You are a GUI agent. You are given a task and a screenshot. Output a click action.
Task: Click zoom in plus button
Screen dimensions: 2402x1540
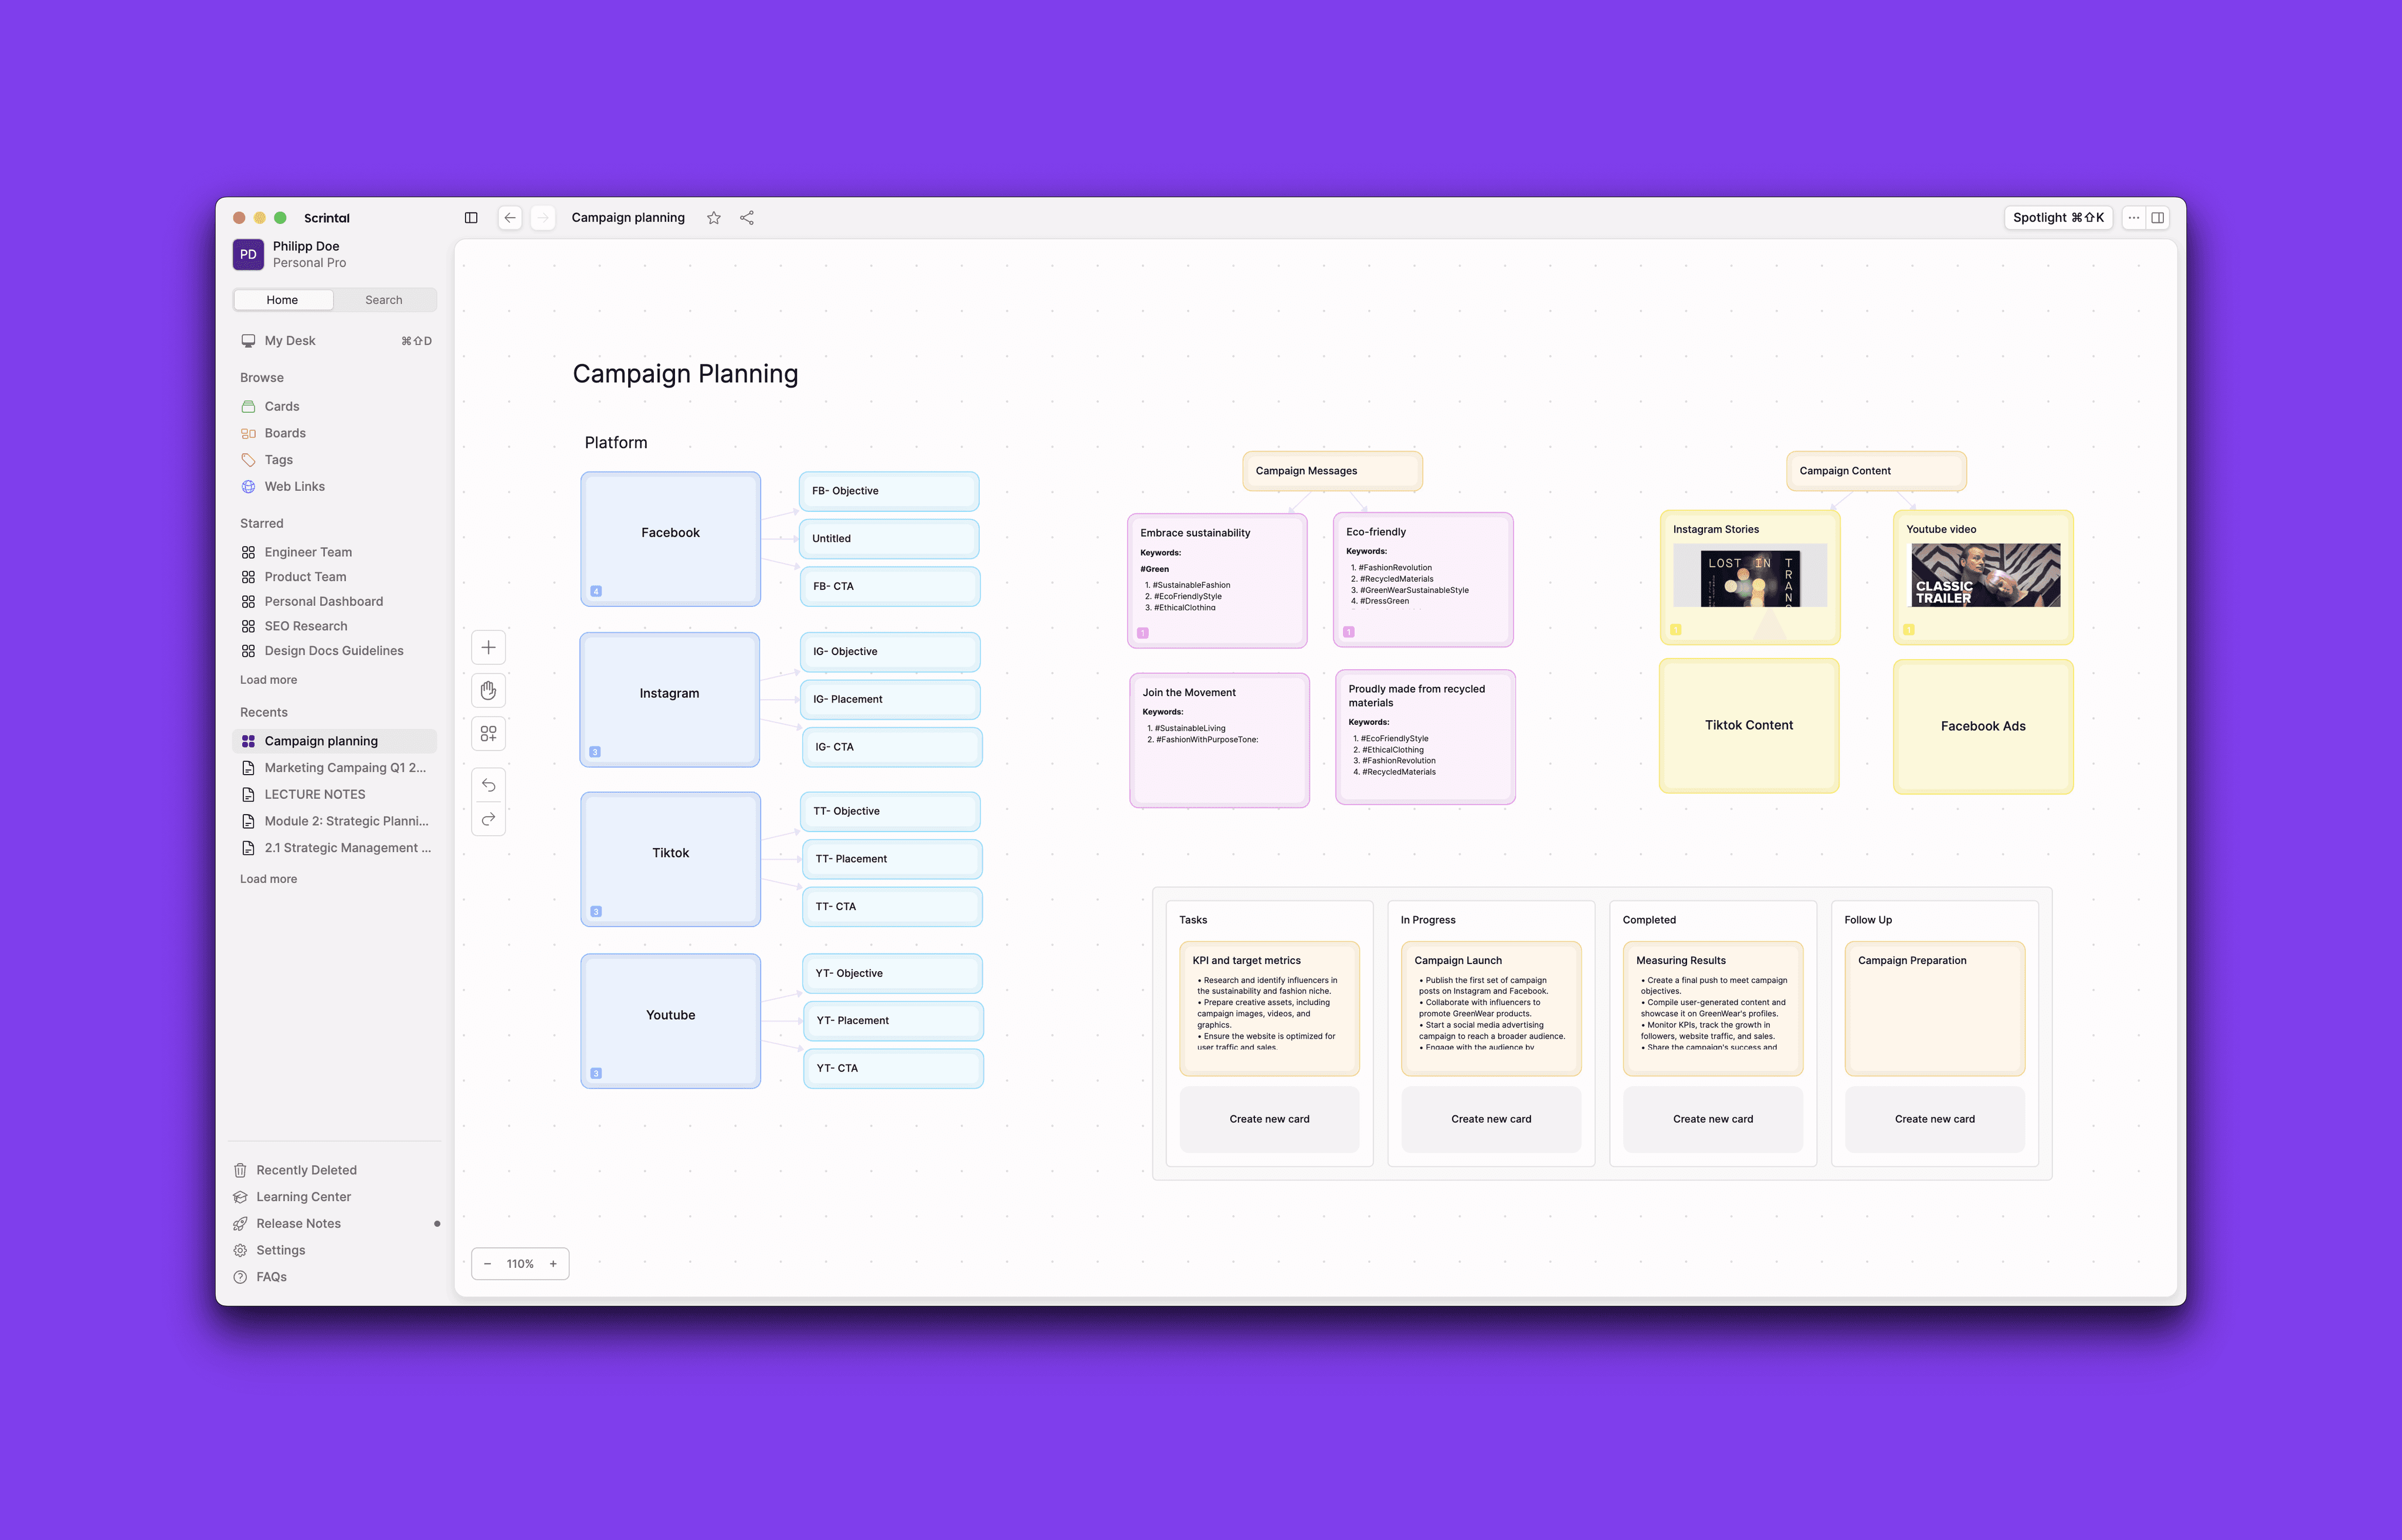coord(553,1264)
